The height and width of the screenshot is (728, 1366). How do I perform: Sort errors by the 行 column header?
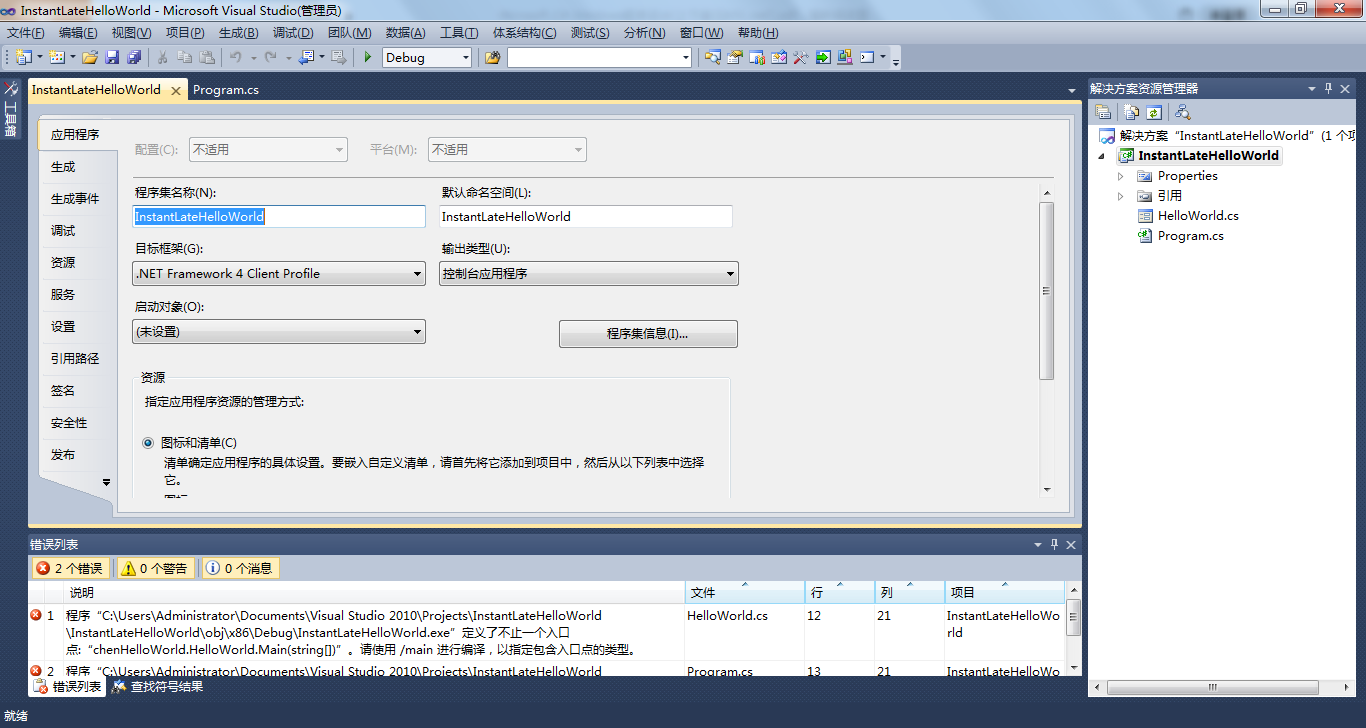(x=839, y=593)
